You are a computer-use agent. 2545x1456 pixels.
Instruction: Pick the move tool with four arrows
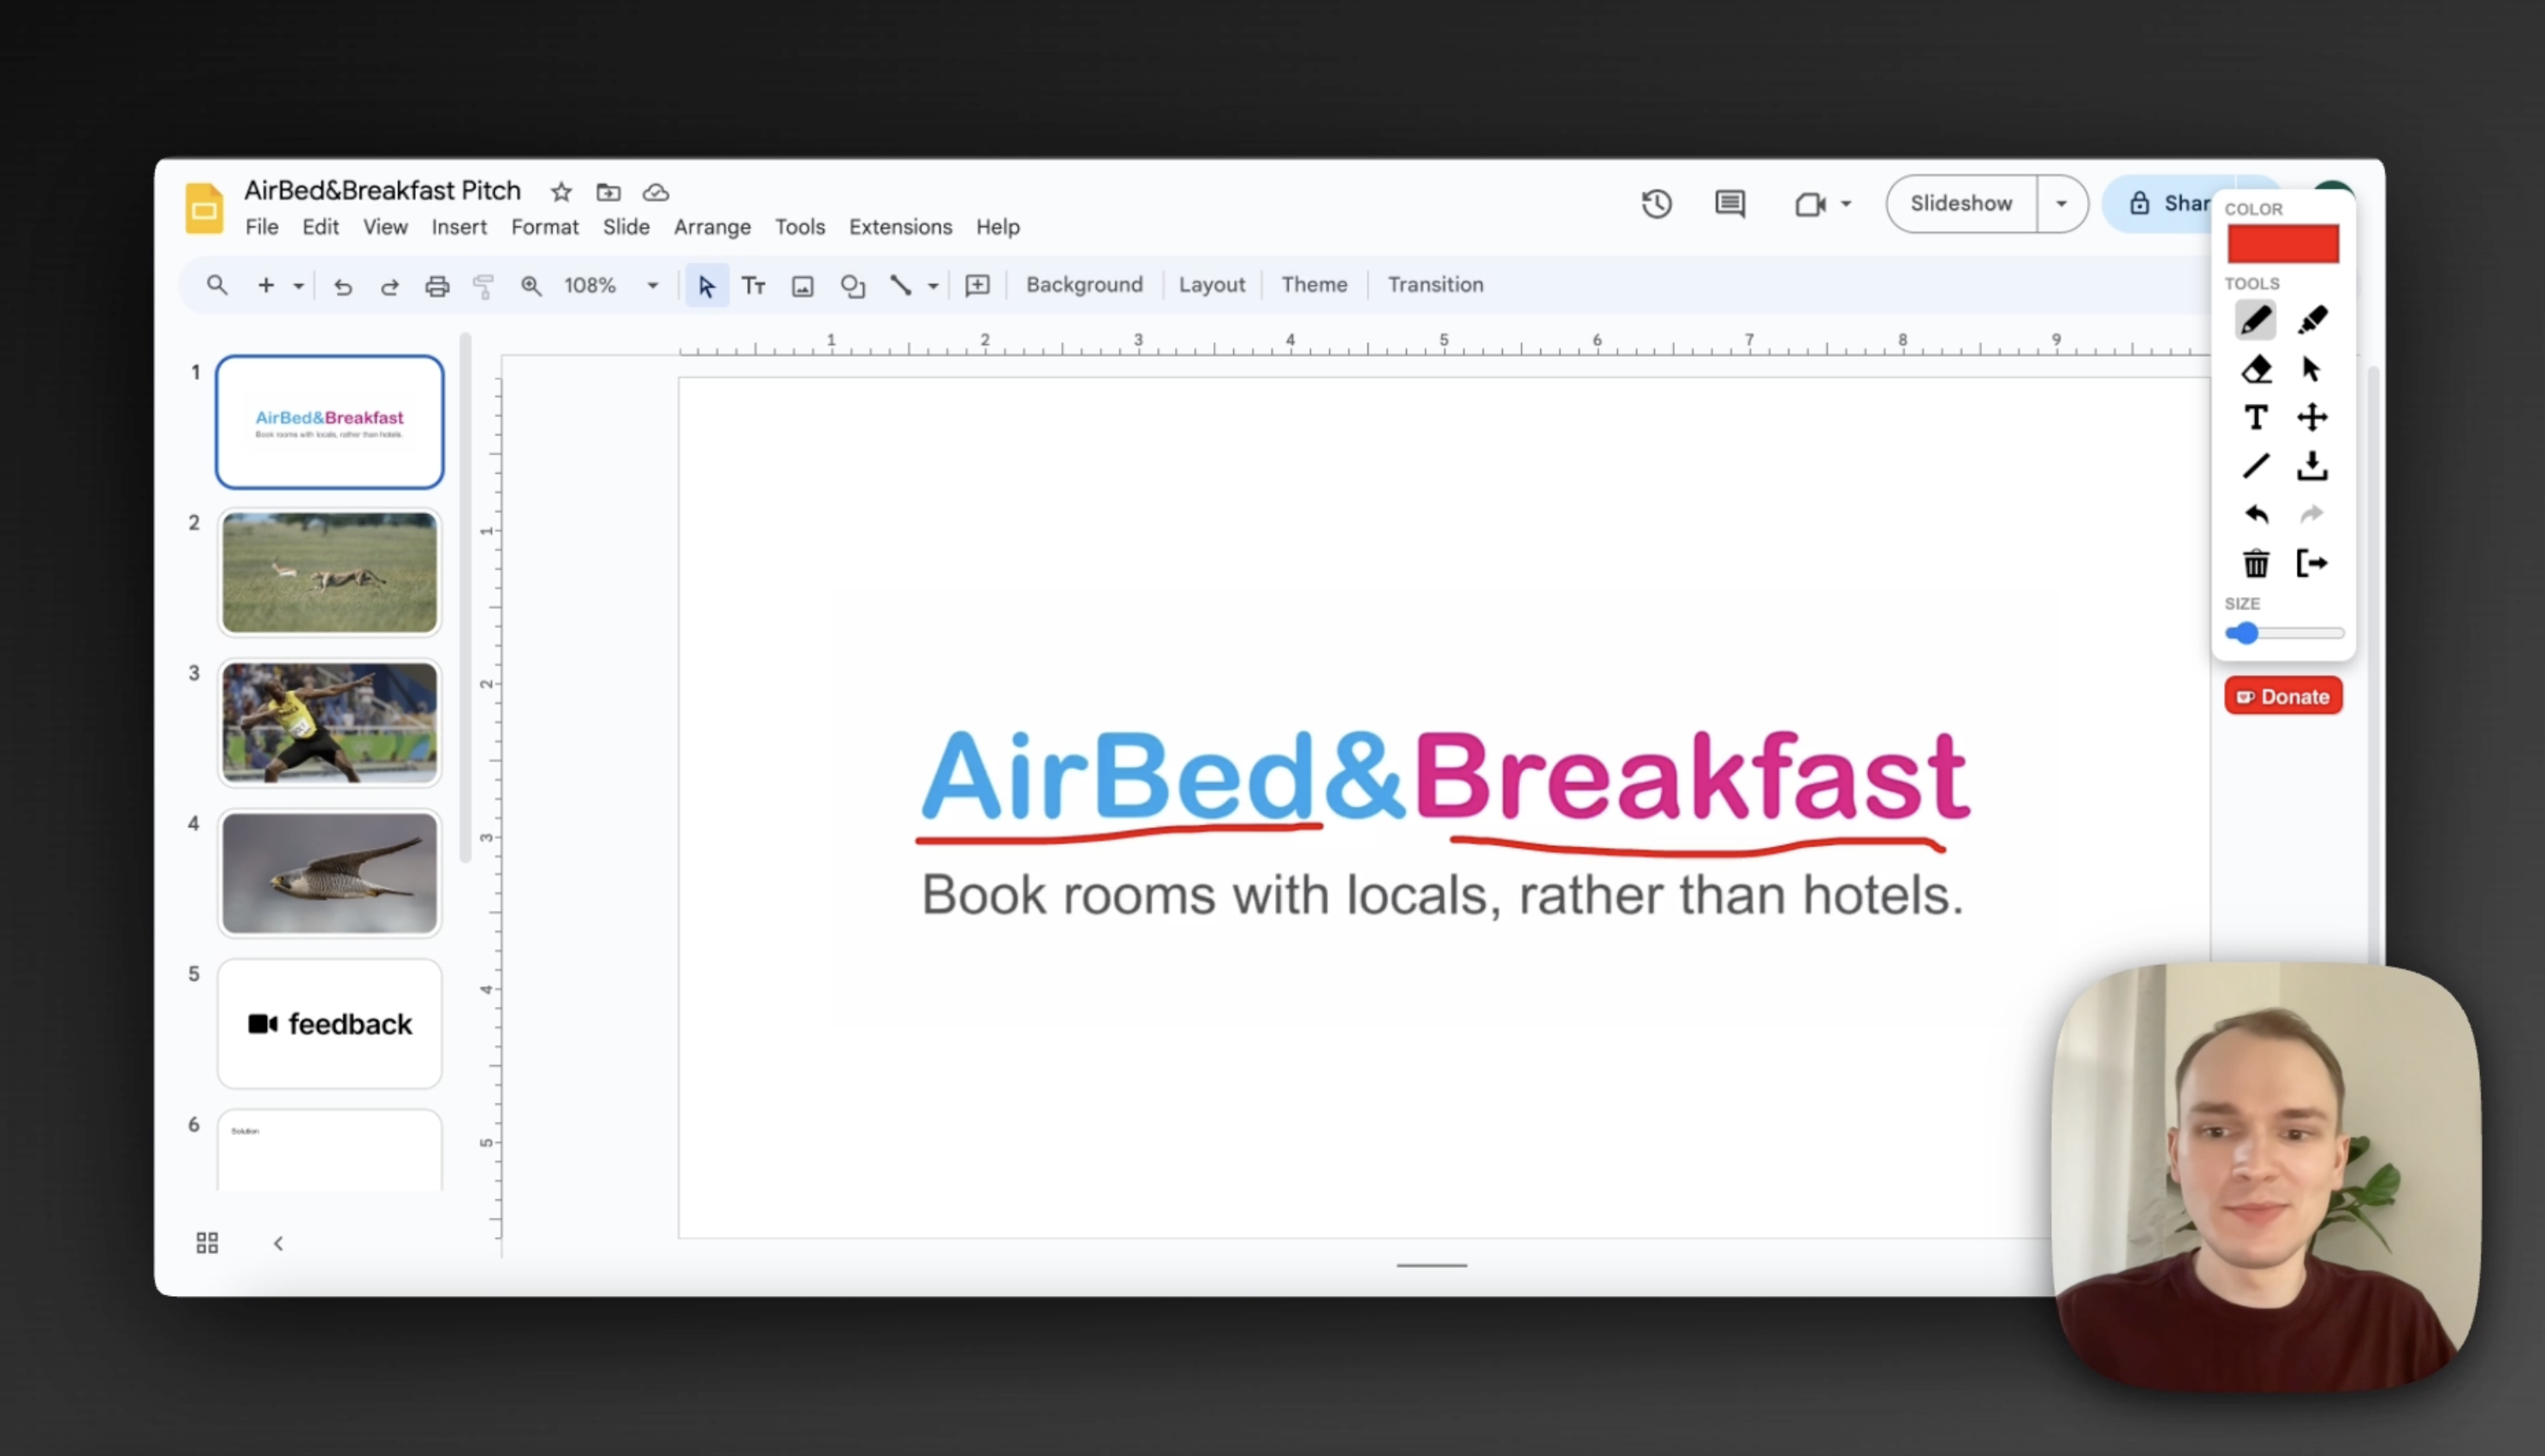(2312, 417)
